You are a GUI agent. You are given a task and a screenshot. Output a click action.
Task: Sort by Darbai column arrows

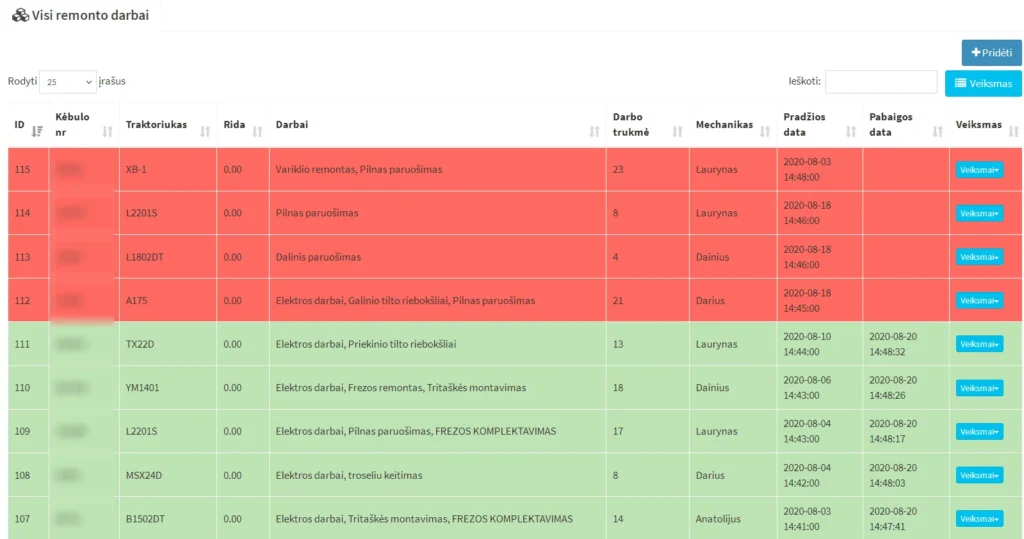click(594, 131)
